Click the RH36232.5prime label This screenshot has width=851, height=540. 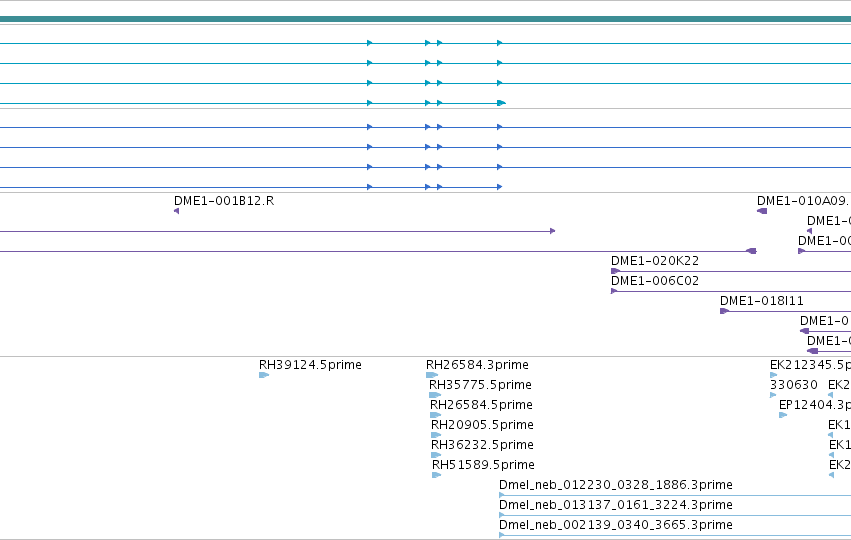[x=482, y=445]
